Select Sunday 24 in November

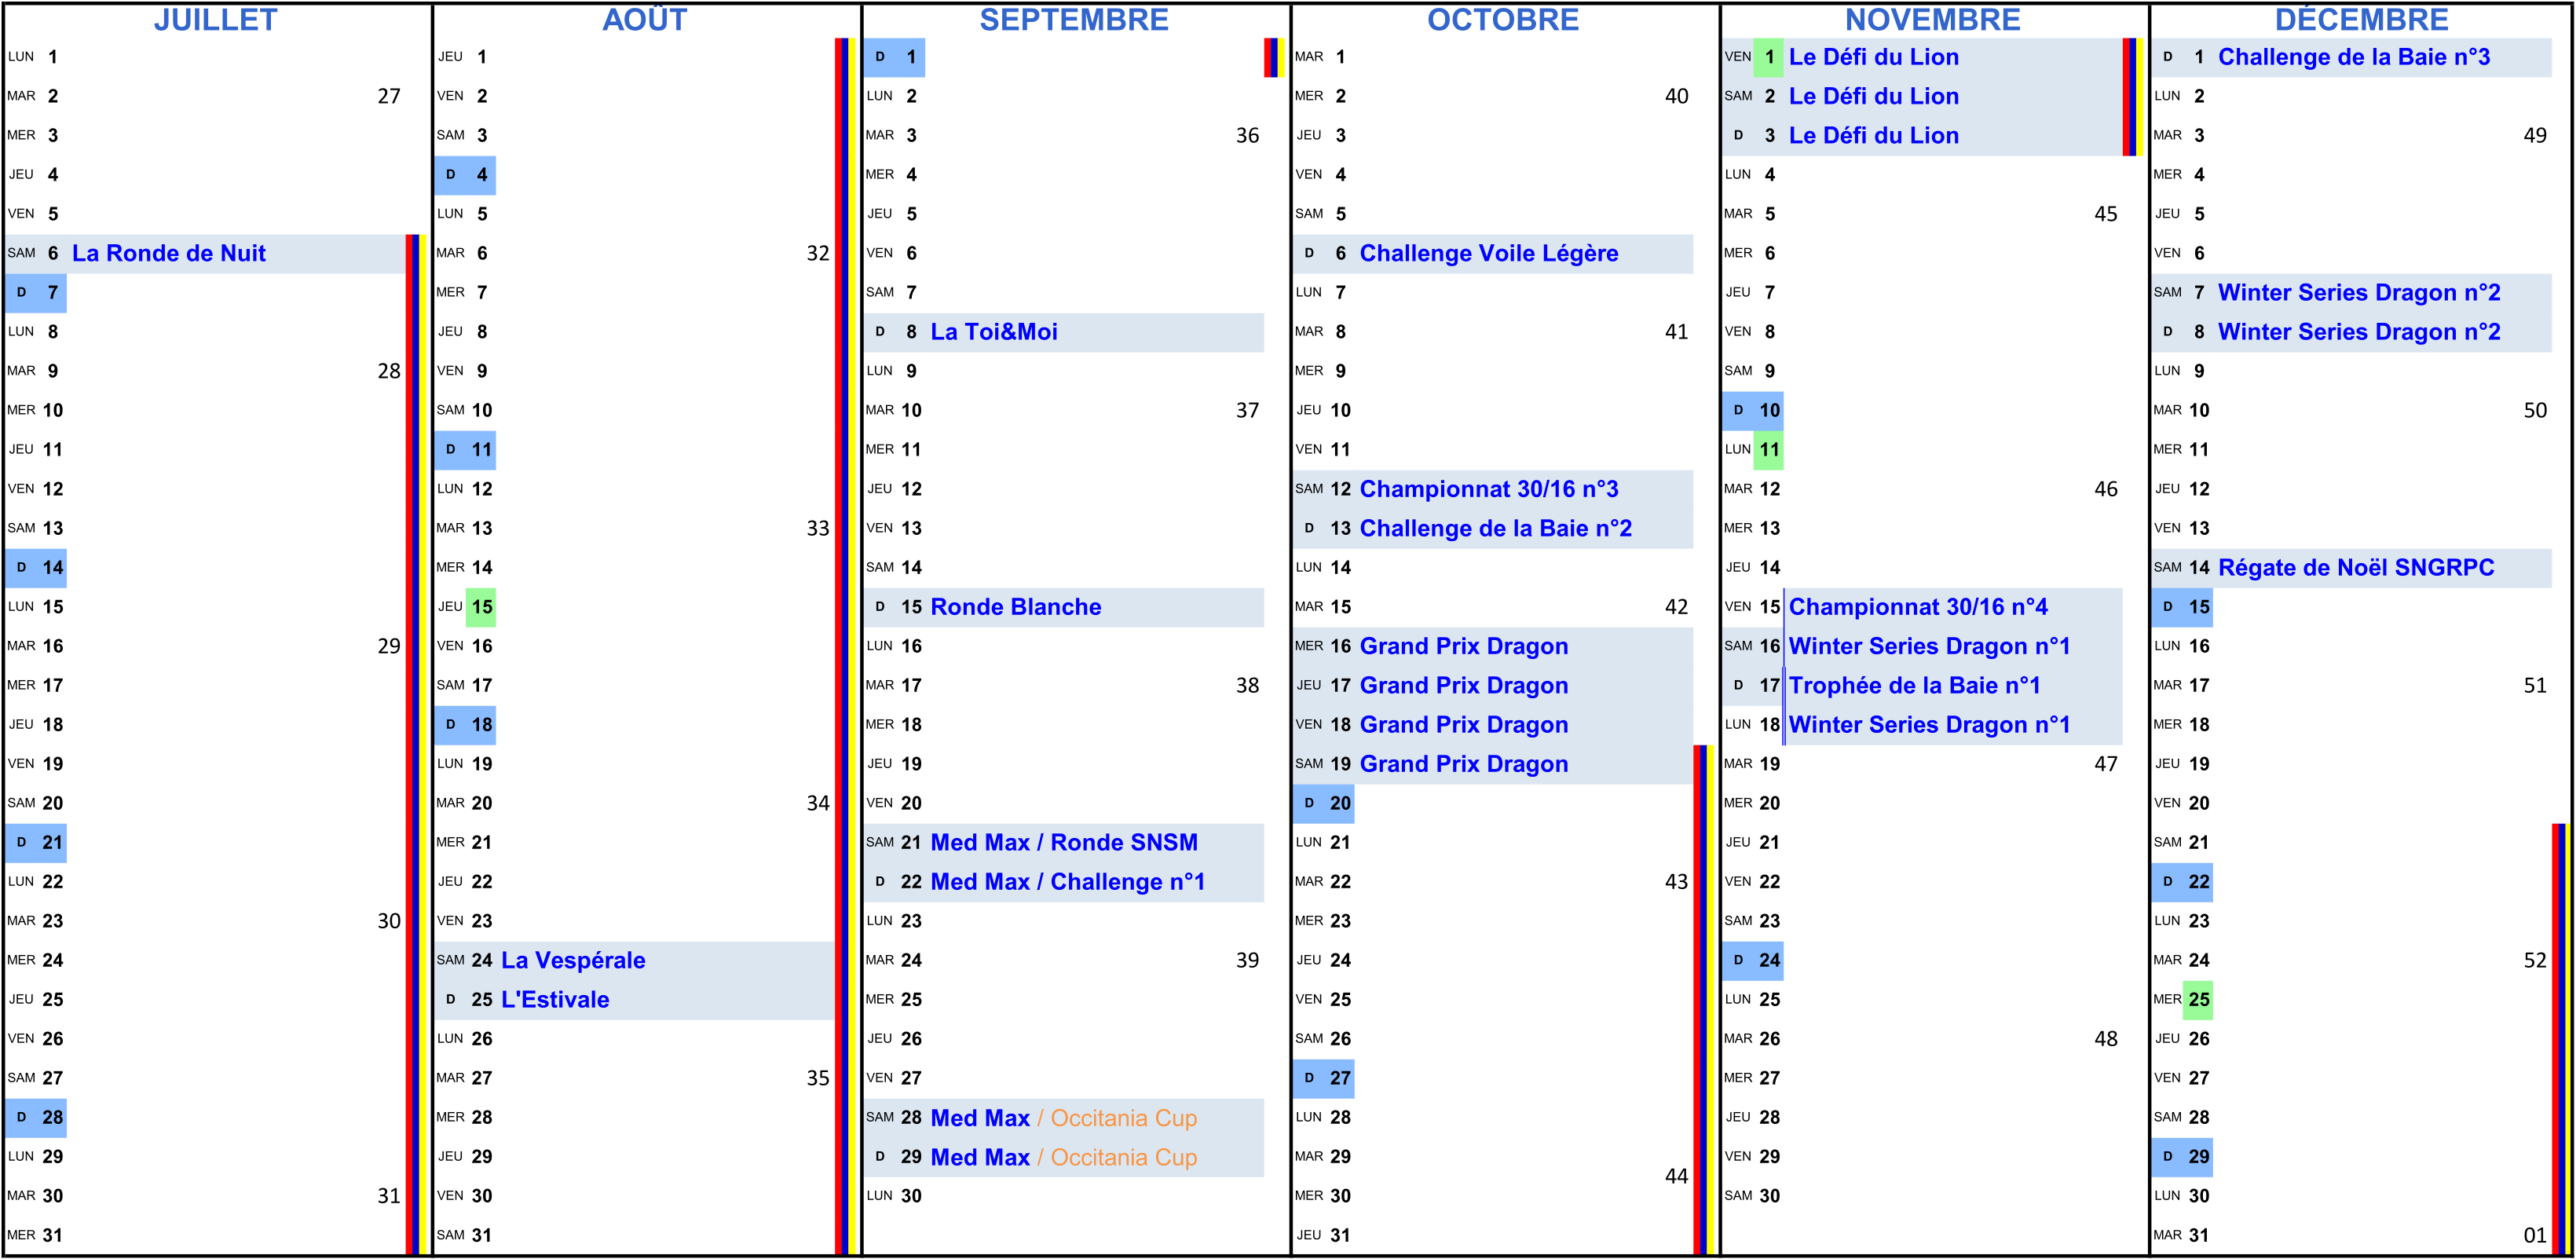[x=1752, y=961]
